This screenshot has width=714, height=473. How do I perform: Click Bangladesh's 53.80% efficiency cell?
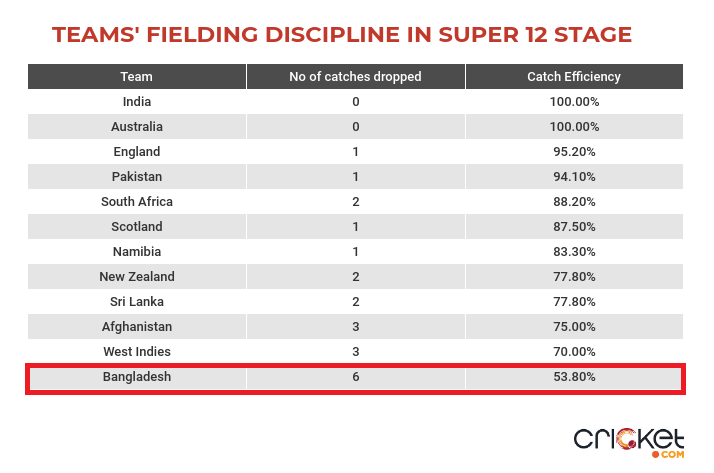click(x=574, y=377)
